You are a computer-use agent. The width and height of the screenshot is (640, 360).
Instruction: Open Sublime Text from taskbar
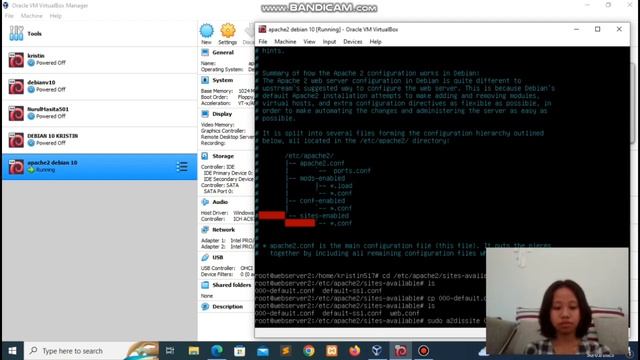pos(286,351)
